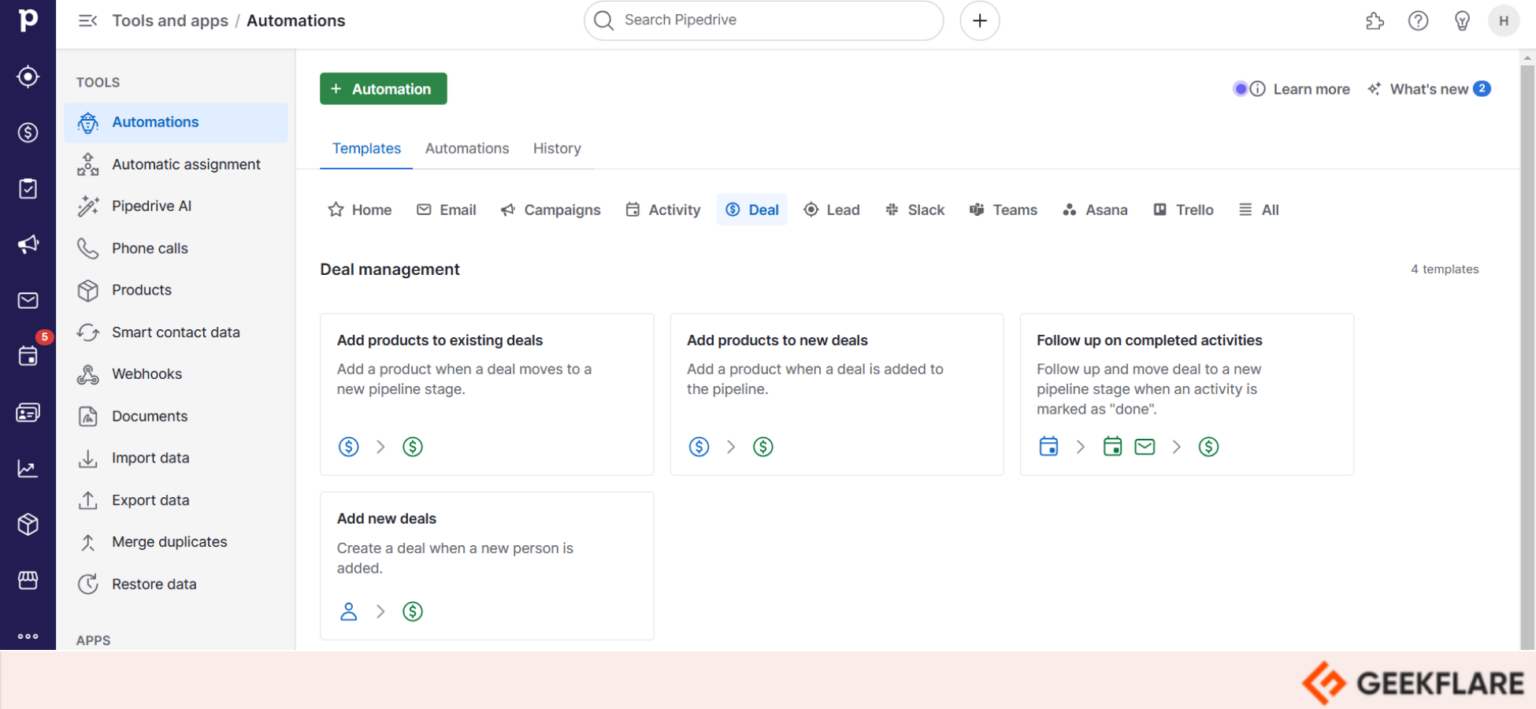The width and height of the screenshot is (1536, 709).
Task: Open What's new notifications
Action: coord(1429,89)
